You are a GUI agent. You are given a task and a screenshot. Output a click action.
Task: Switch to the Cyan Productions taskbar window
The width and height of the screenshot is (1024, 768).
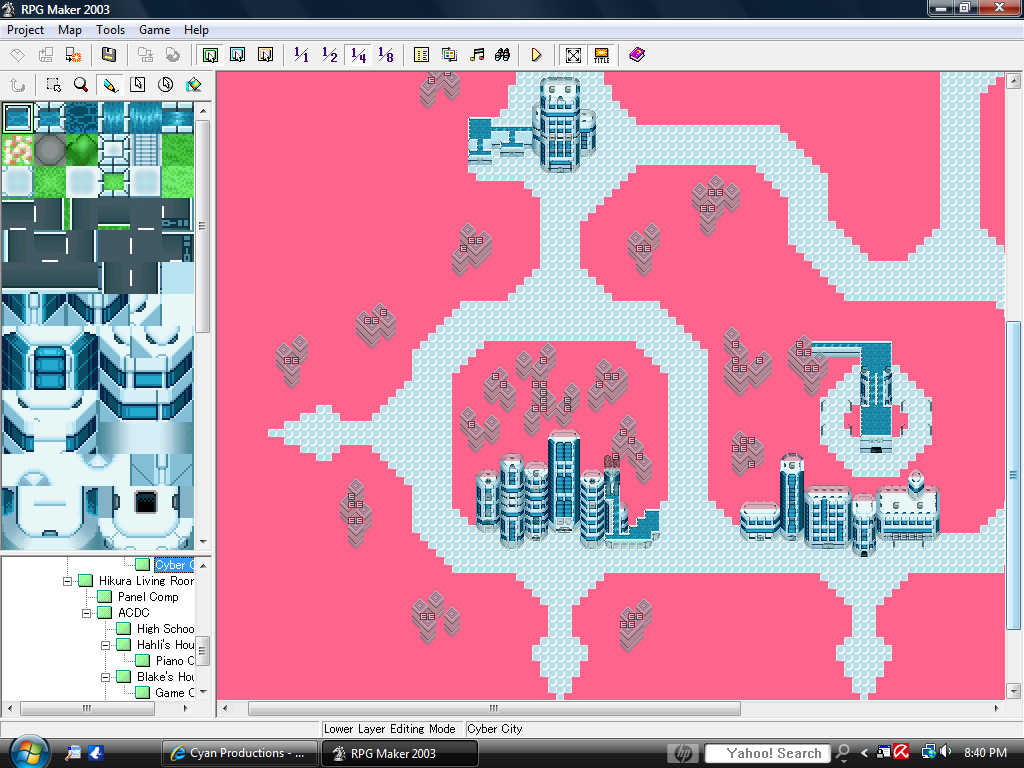tap(239, 753)
